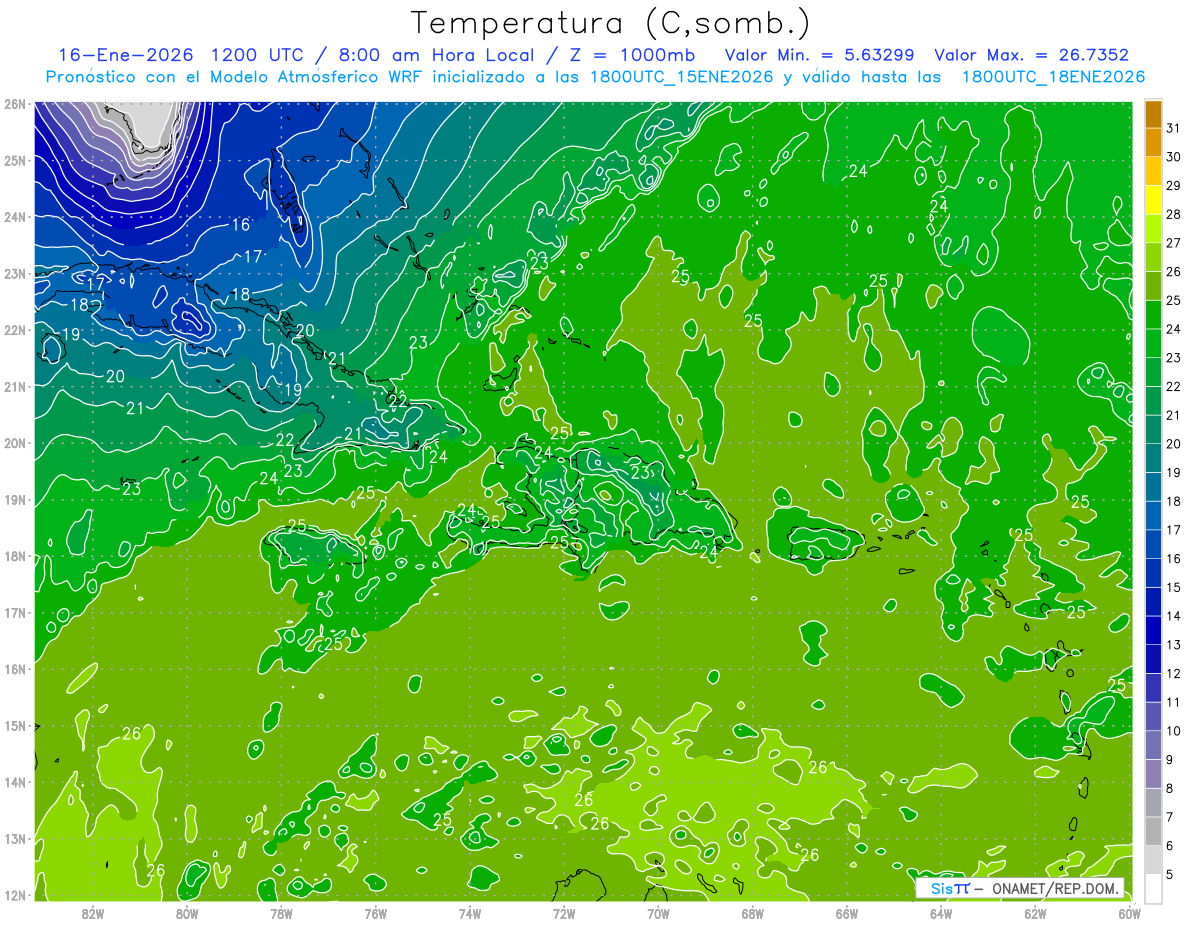Screen dimensions: 1200x927
Task: Click the "16" contour label on the map
Action: [241, 225]
